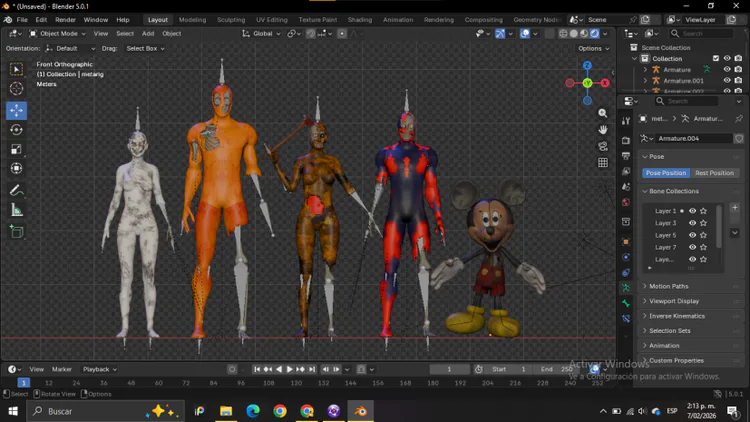
Task: Click the Armature.004 name field
Action: coord(694,138)
